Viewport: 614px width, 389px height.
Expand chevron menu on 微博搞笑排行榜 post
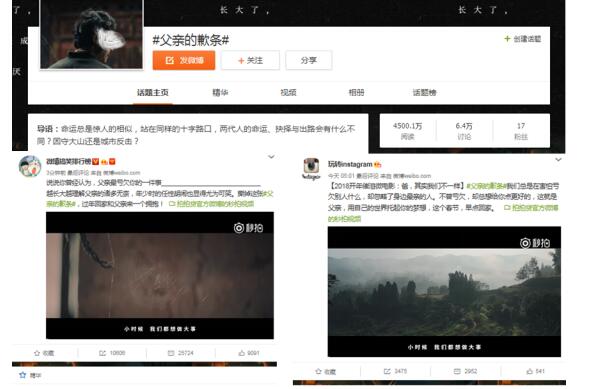click(271, 157)
